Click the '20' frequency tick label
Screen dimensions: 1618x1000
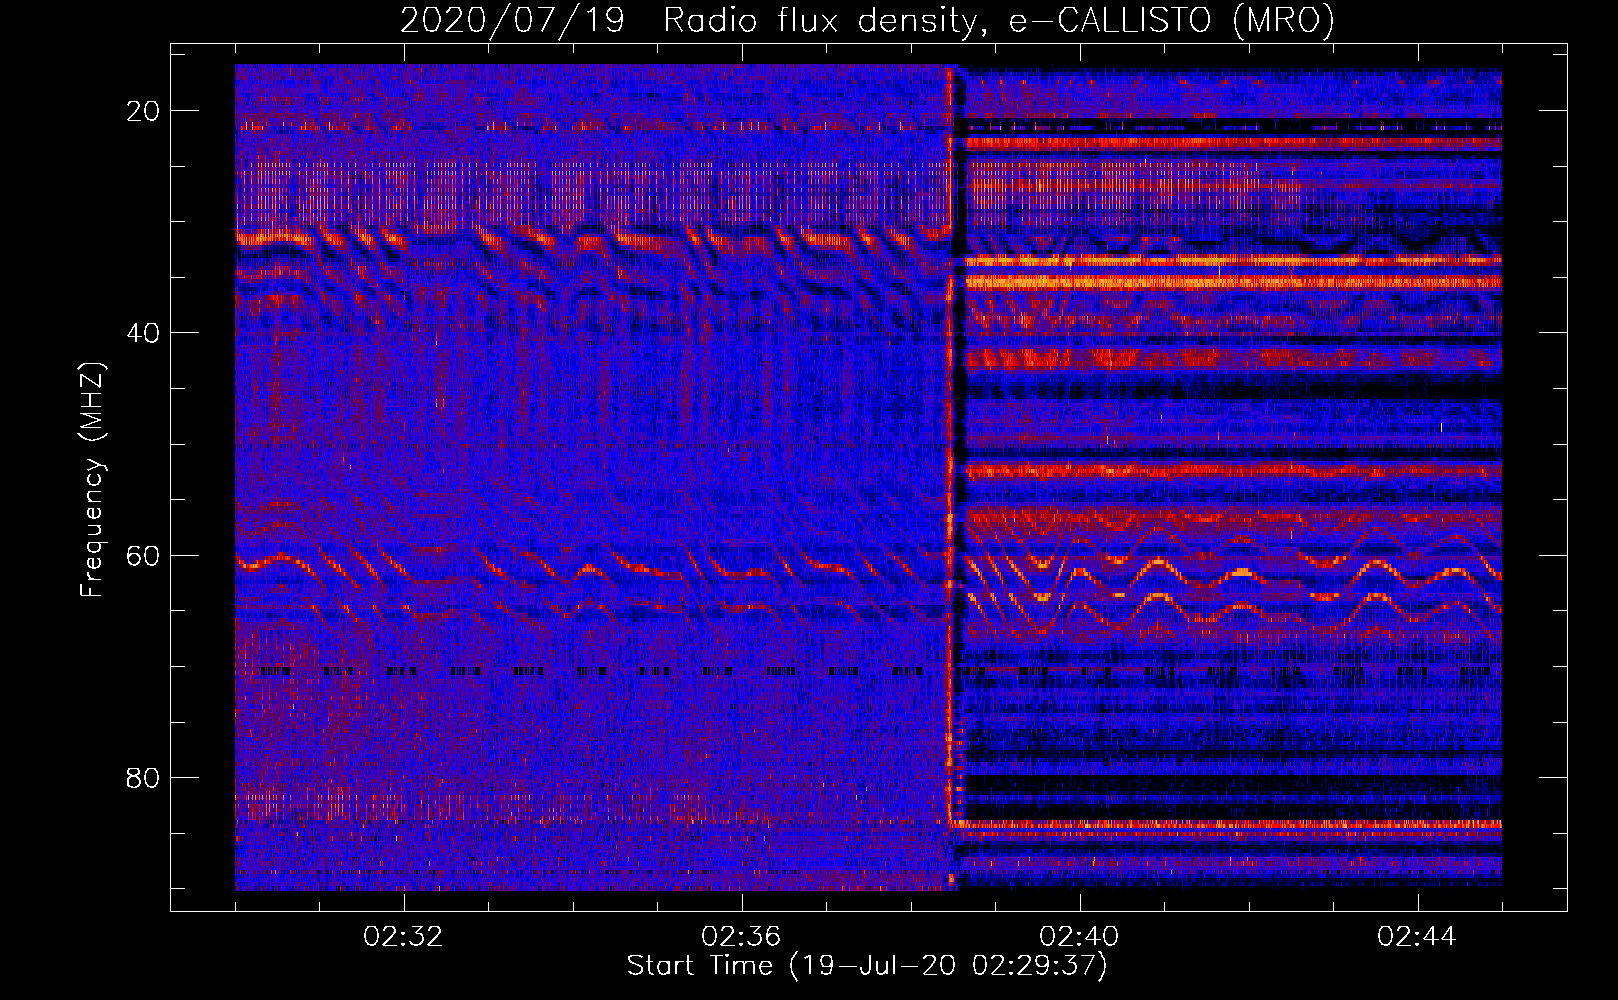click(144, 111)
